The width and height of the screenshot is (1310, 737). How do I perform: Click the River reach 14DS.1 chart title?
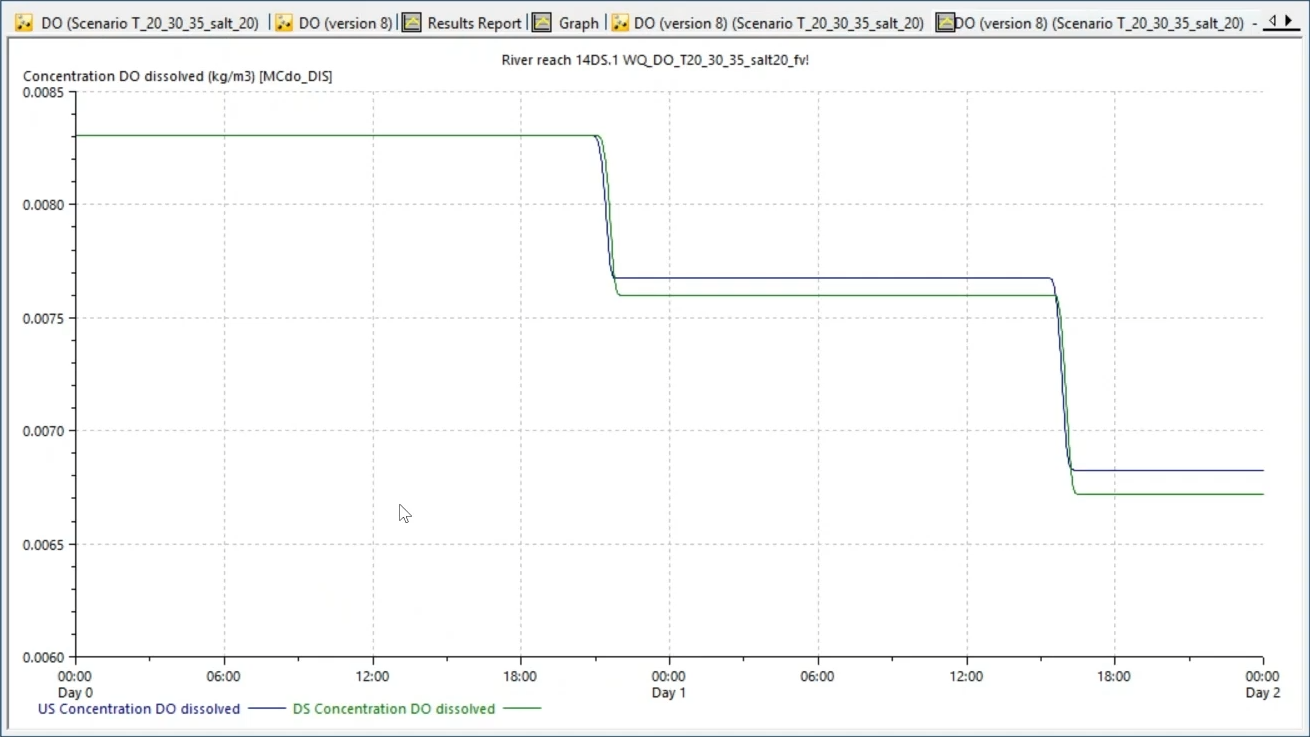(653, 60)
